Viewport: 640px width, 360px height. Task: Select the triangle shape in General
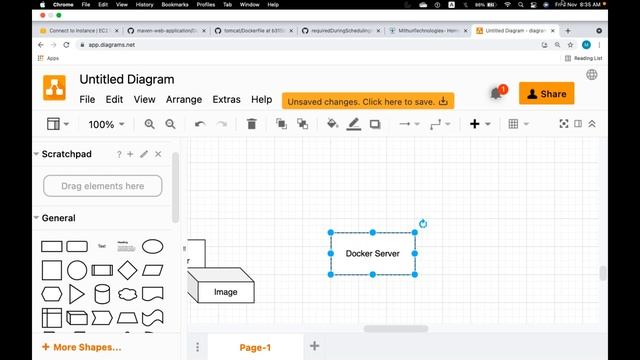pos(77,294)
